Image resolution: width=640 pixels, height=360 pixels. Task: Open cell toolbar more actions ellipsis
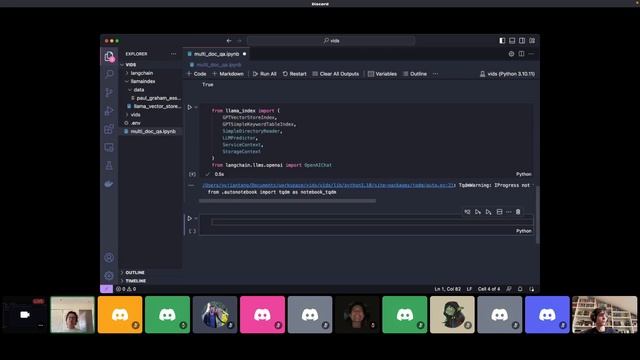click(509, 212)
